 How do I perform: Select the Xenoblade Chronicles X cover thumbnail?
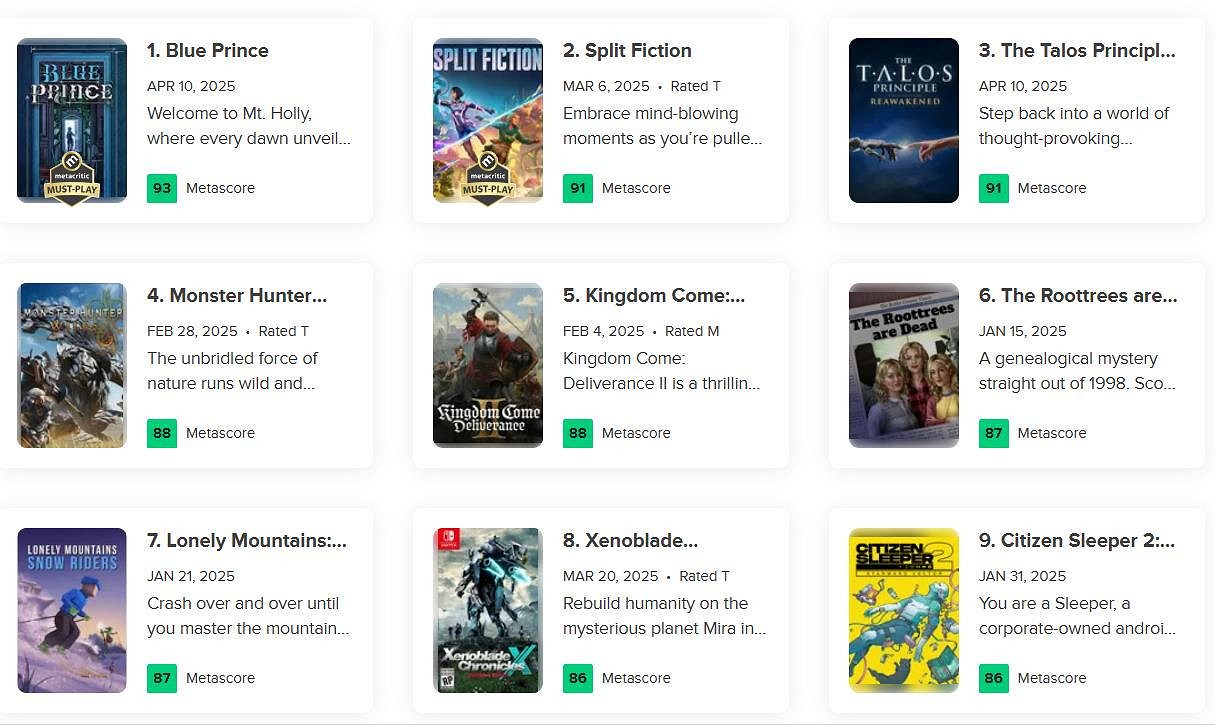point(488,610)
